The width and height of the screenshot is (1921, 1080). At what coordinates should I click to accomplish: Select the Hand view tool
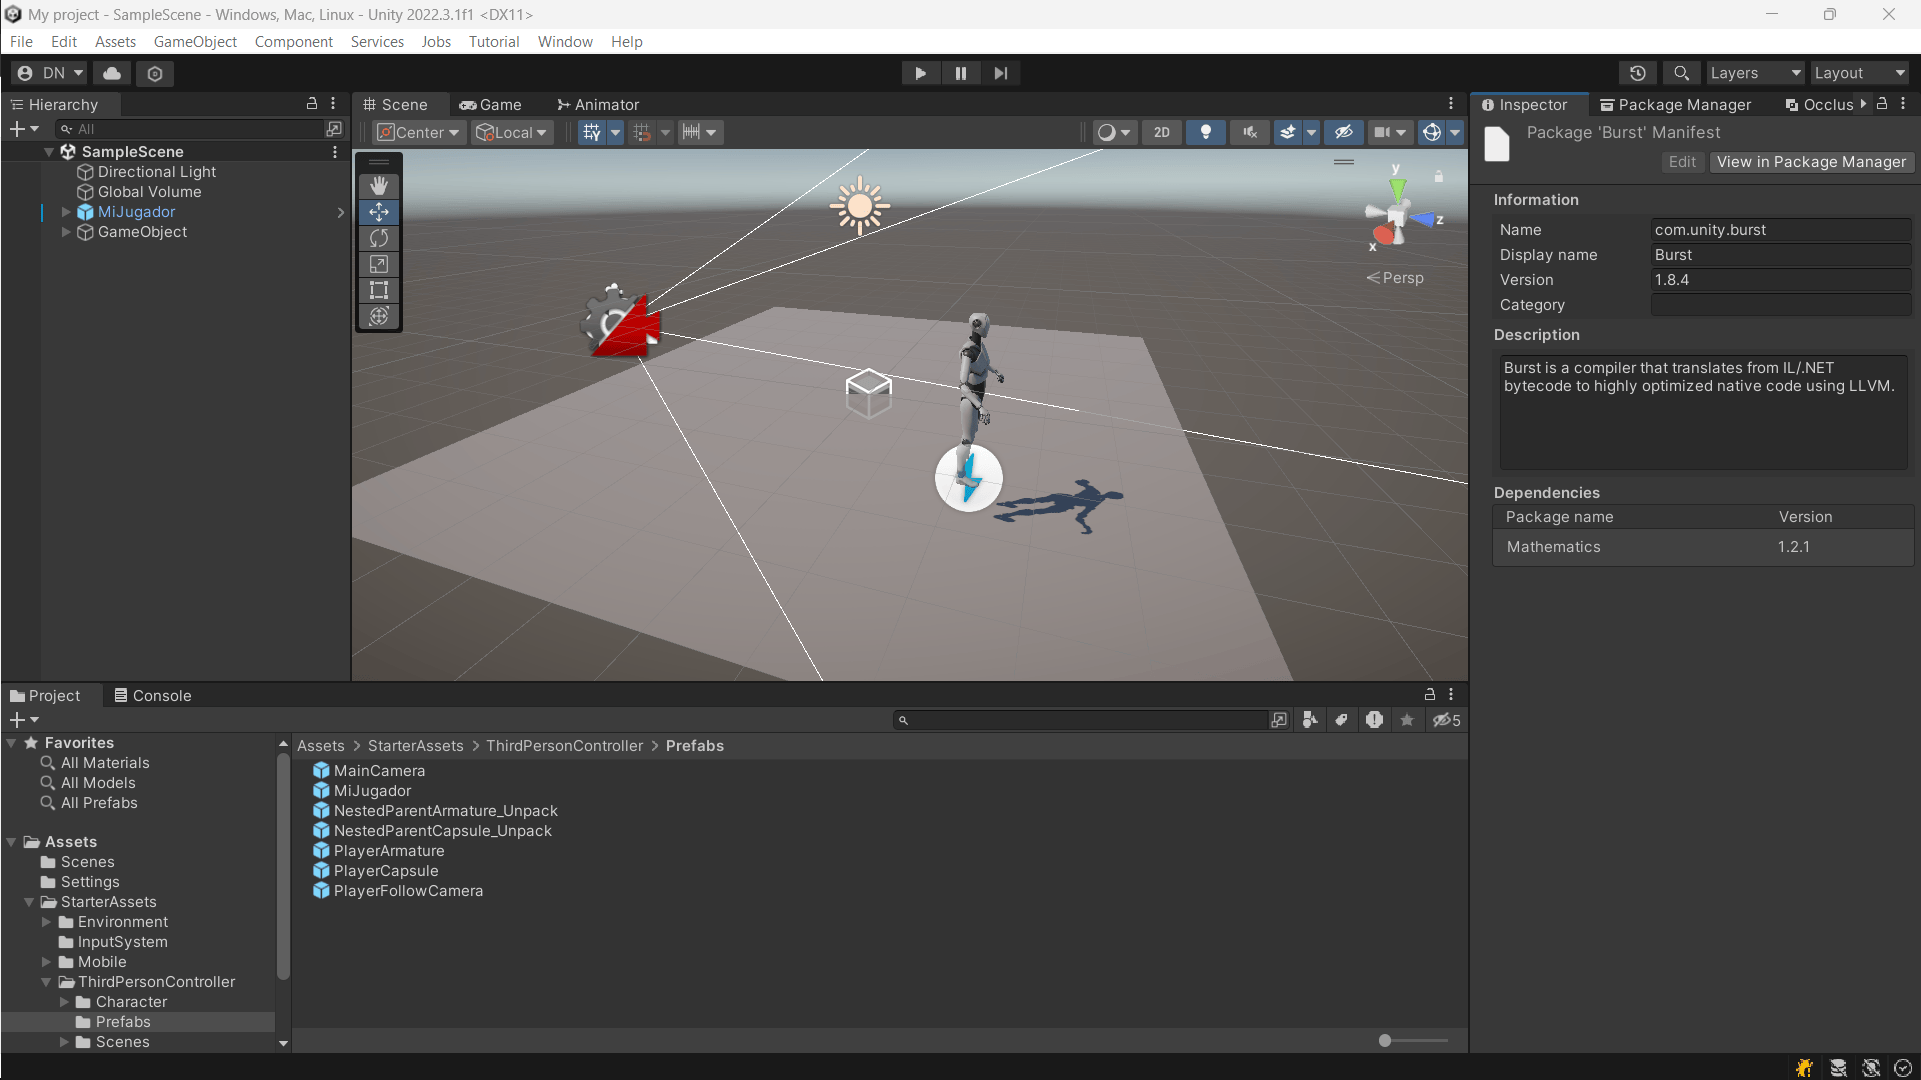(x=379, y=186)
